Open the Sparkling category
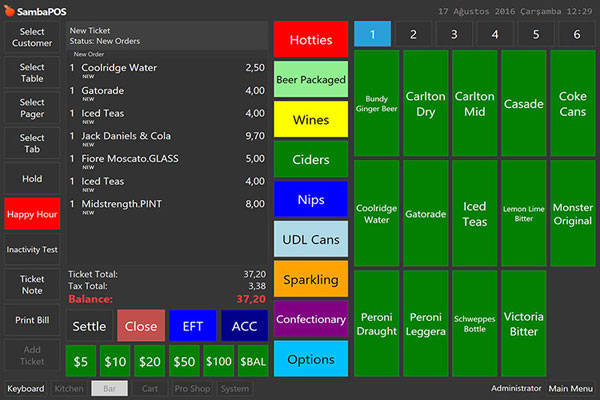The height and width of the screenshot is (400, 600). coord(310,280)
